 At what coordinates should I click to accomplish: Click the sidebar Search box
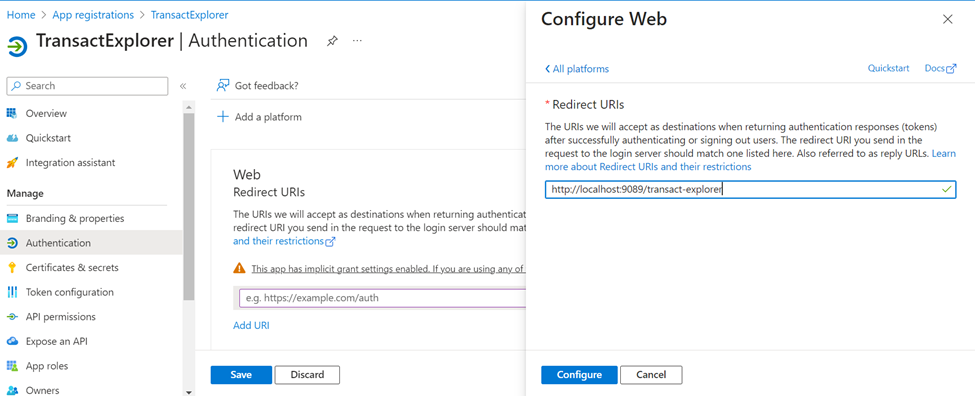(x=87, y=86)
